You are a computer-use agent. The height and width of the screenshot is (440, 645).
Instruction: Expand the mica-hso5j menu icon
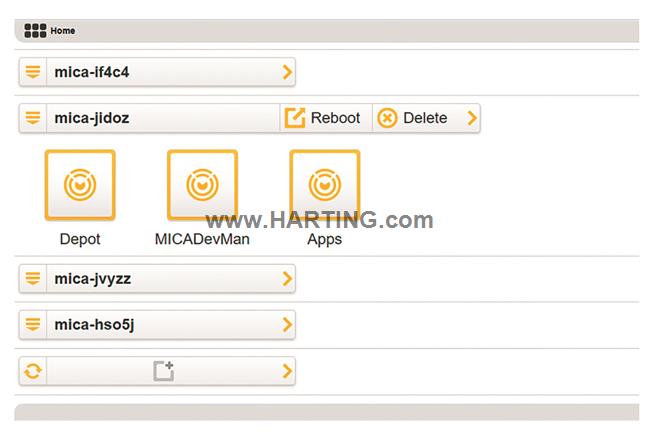tap(33, 324)
